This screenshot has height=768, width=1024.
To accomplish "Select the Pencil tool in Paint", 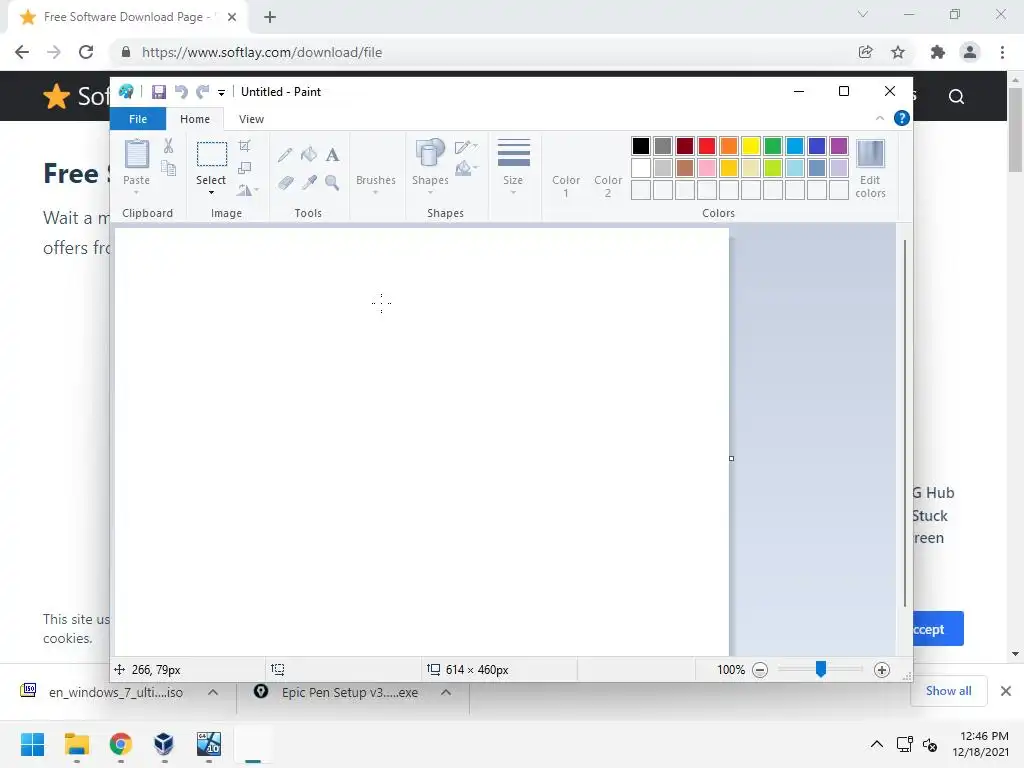I will pyautogui.click(x=285, y=155).
